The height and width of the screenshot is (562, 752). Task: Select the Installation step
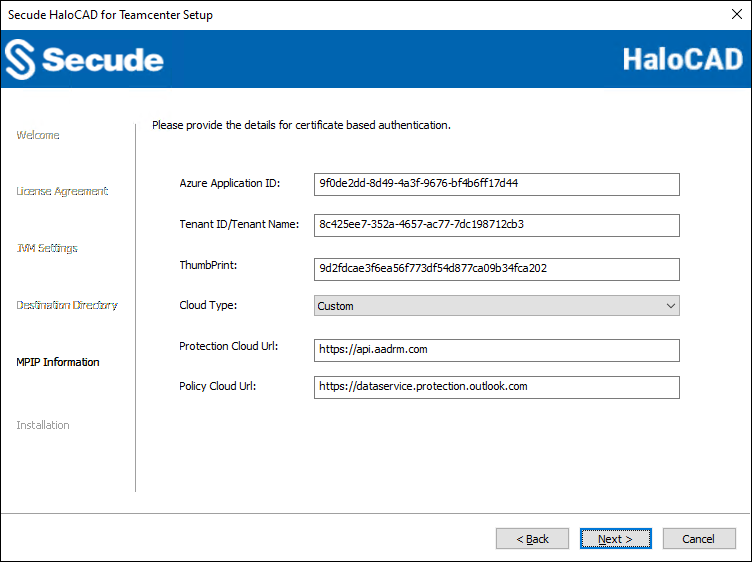[43, 425]
